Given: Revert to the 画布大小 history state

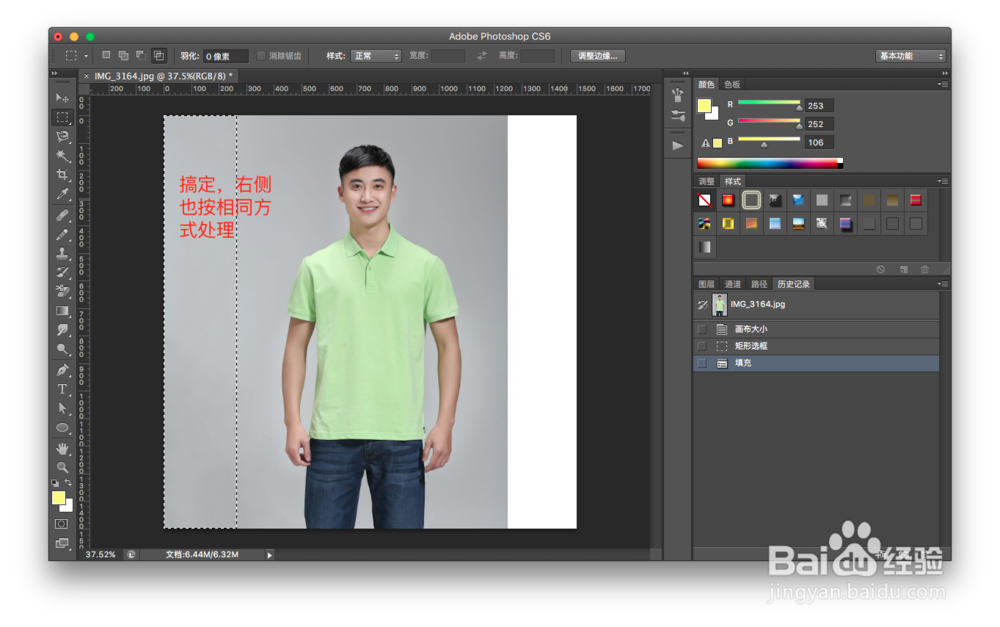Looking at the screenshot, I should [x=816, y=329].
